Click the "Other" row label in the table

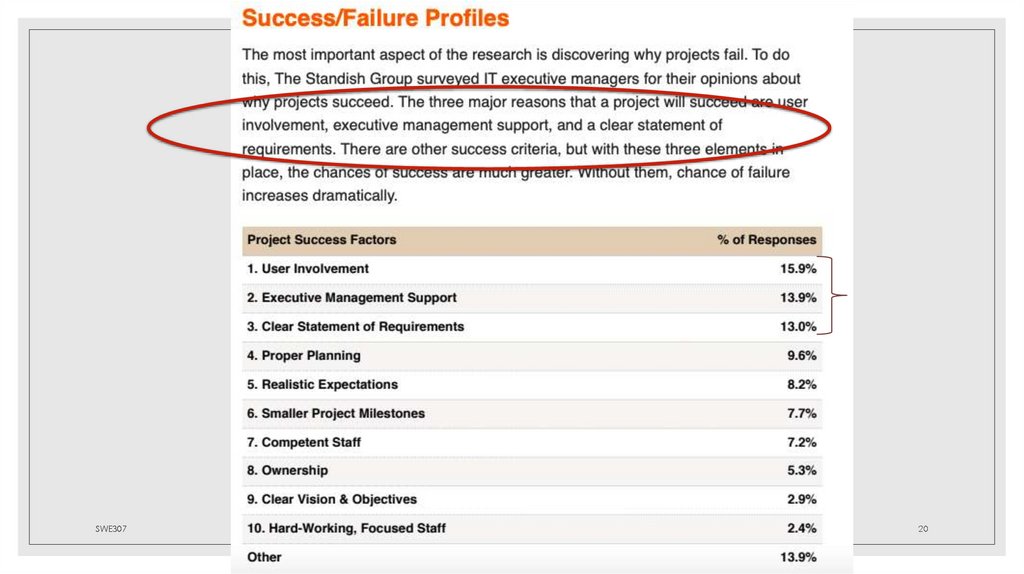pos(264,558)
